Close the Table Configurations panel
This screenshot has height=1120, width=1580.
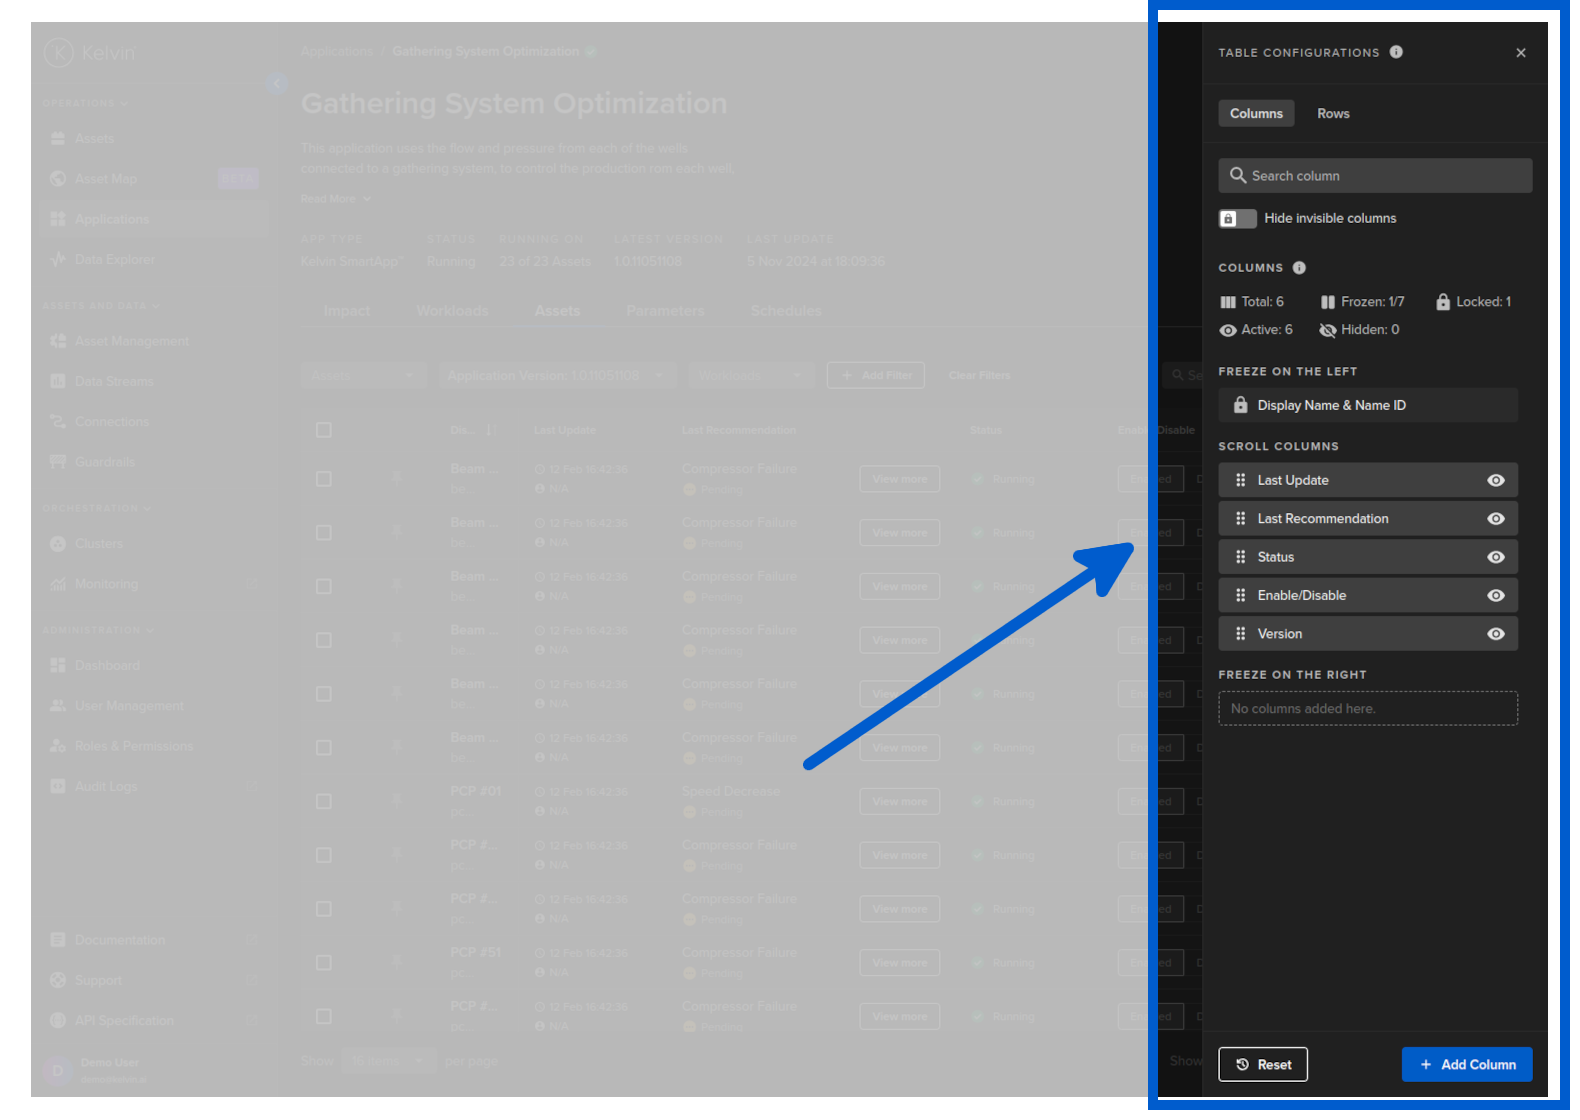tap(1520, 53)
